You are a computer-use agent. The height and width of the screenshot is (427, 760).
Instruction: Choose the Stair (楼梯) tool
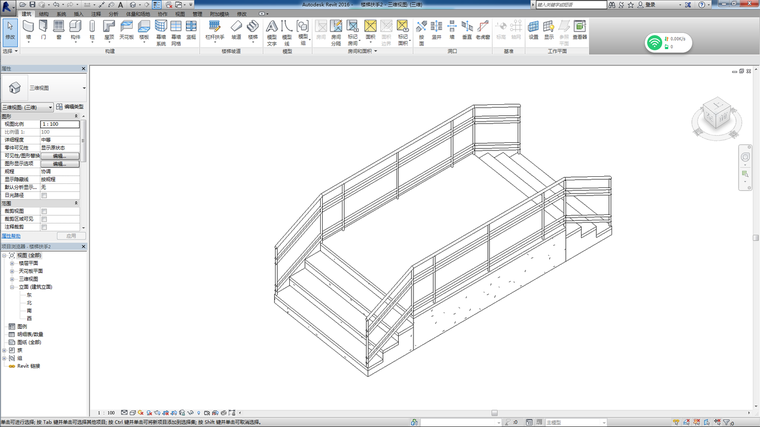pyautogui.click(x=253, y=31)
